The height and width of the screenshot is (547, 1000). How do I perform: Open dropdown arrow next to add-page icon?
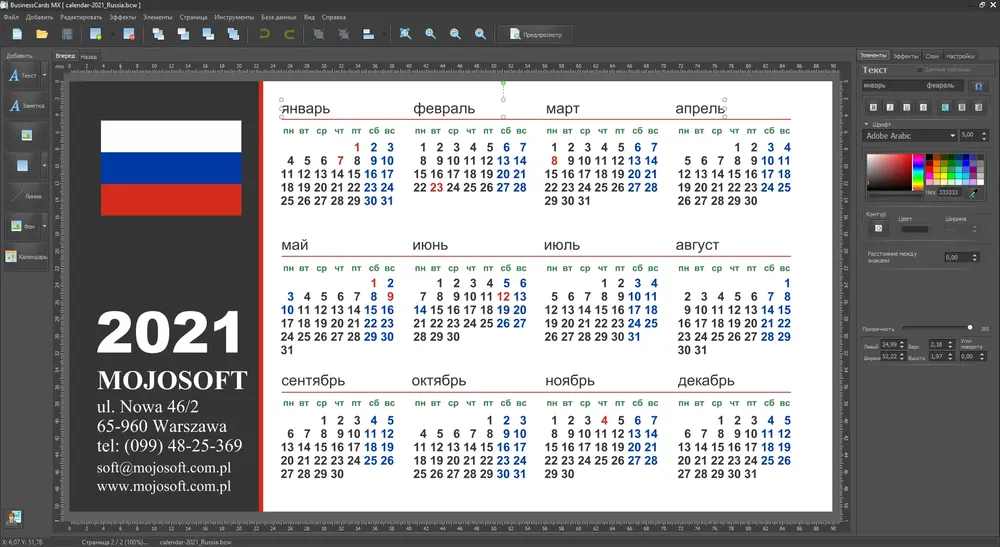(x=112, y=34)
